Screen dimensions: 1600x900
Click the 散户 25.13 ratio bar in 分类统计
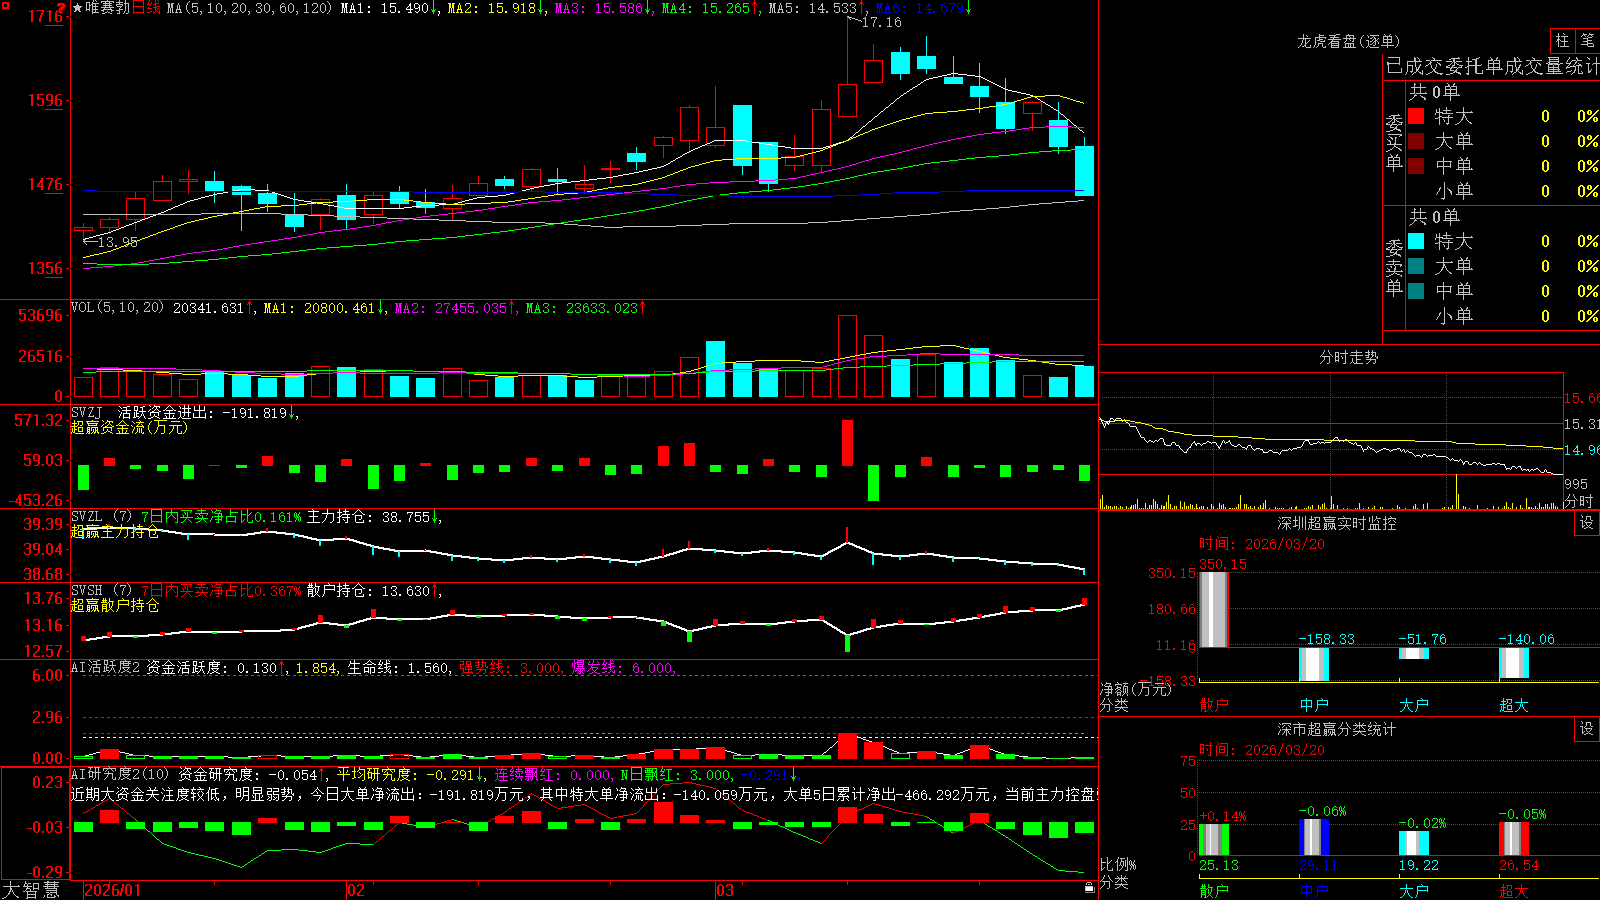click(1214, 840)
